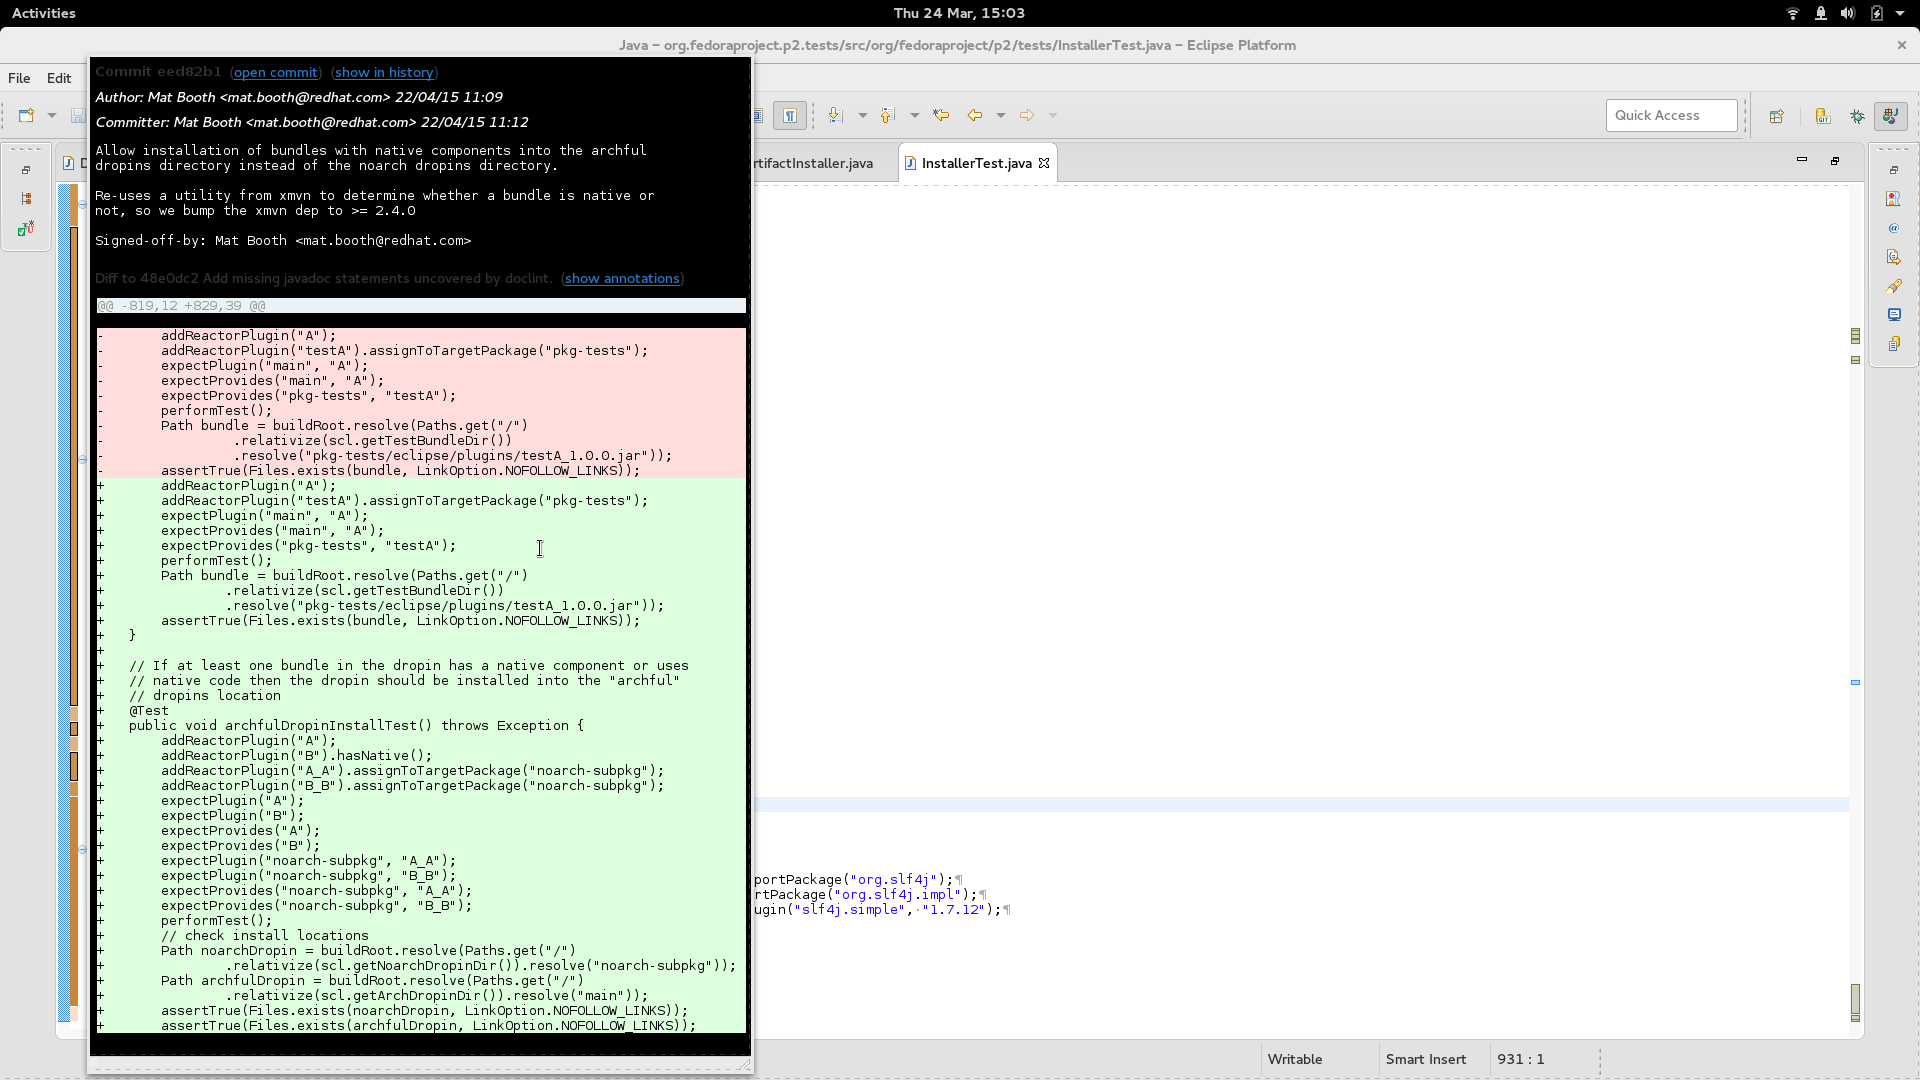This screenshot has height=1080, width=1920.
Task: Open the File menu
Action: pyautogui.click(x=19, y=78)
